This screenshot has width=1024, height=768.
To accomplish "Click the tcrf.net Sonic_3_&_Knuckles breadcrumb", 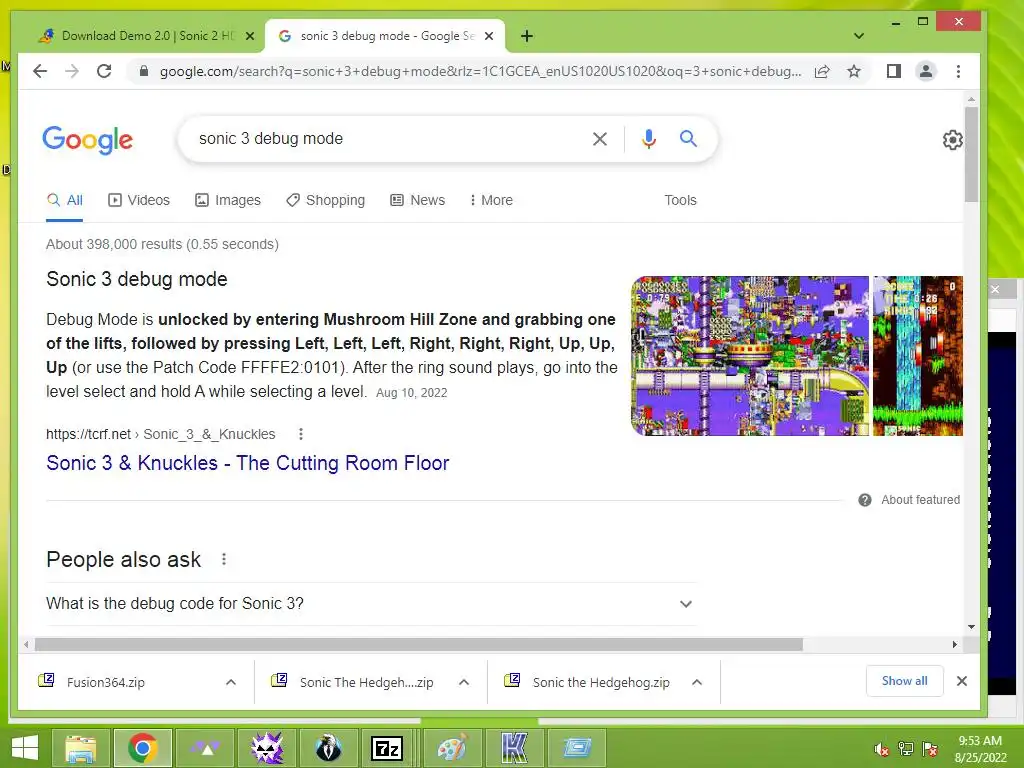I will pos(161,434).
